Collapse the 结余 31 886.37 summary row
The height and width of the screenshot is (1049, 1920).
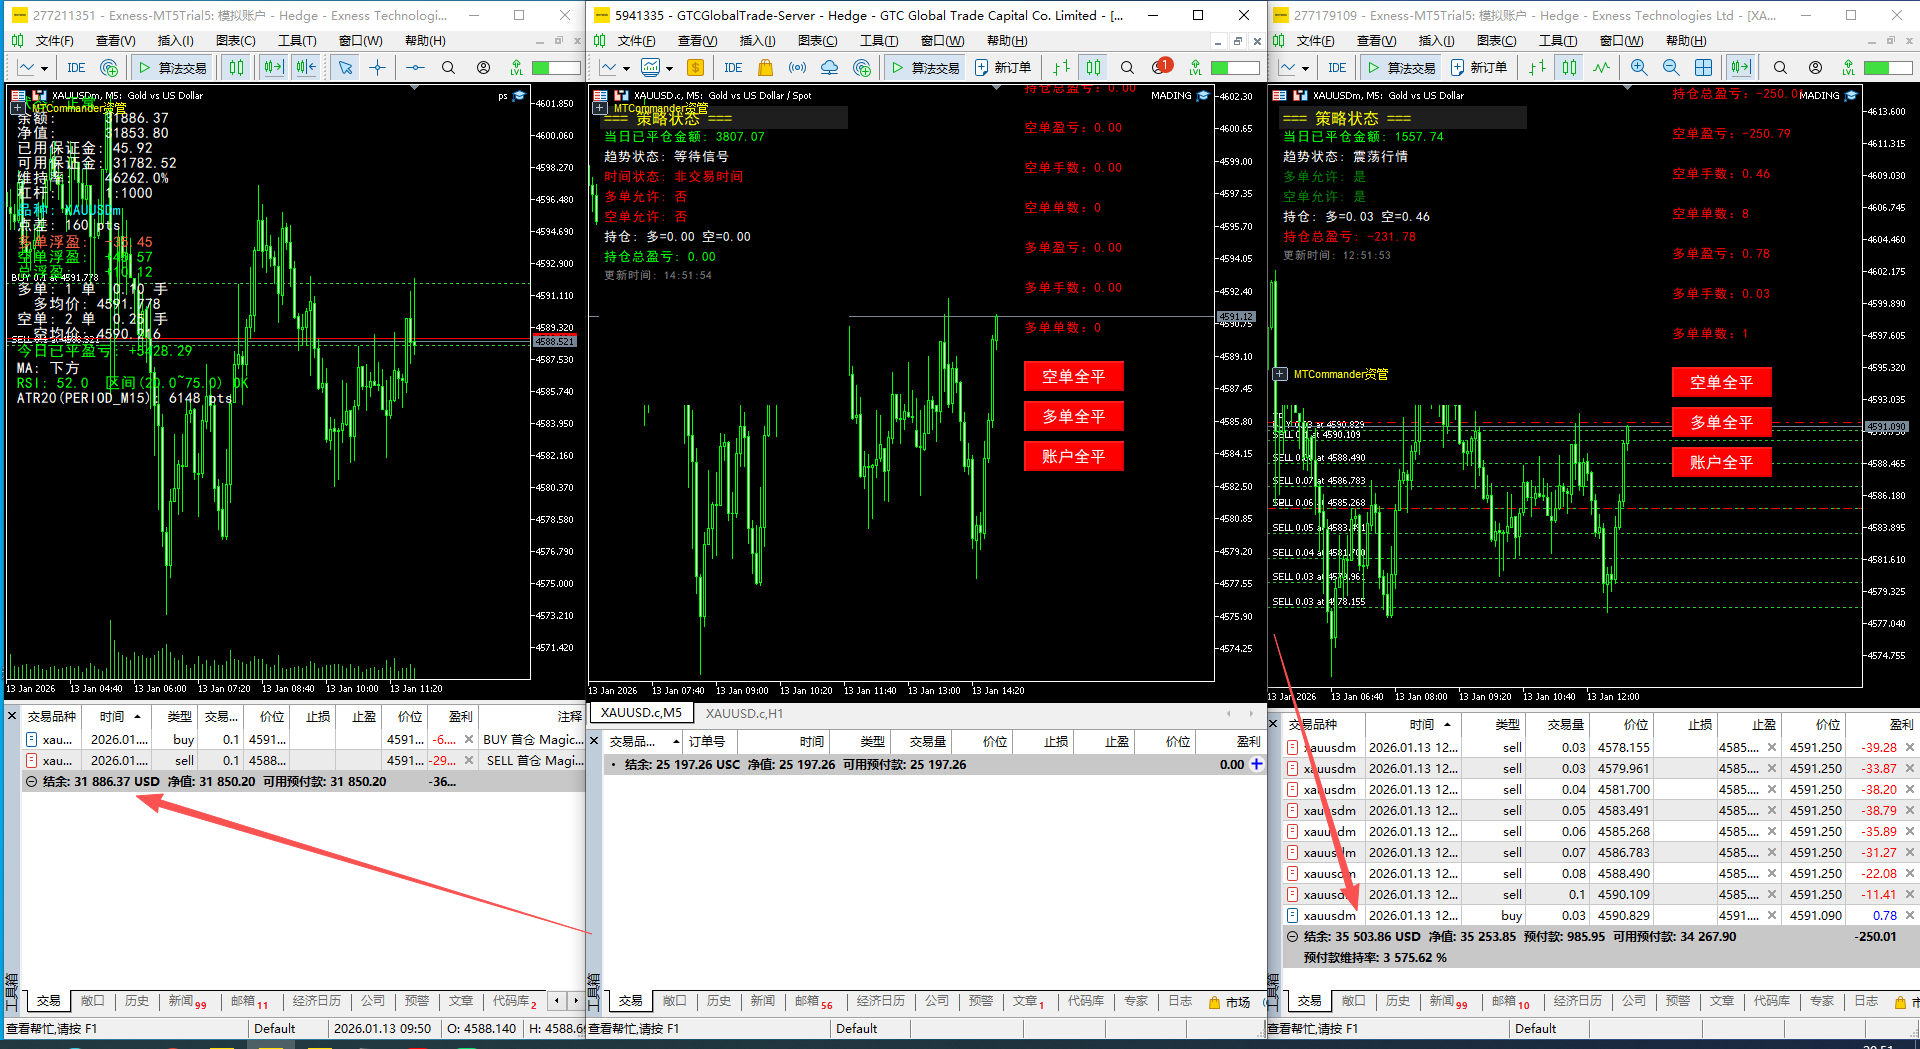point(31,782)
